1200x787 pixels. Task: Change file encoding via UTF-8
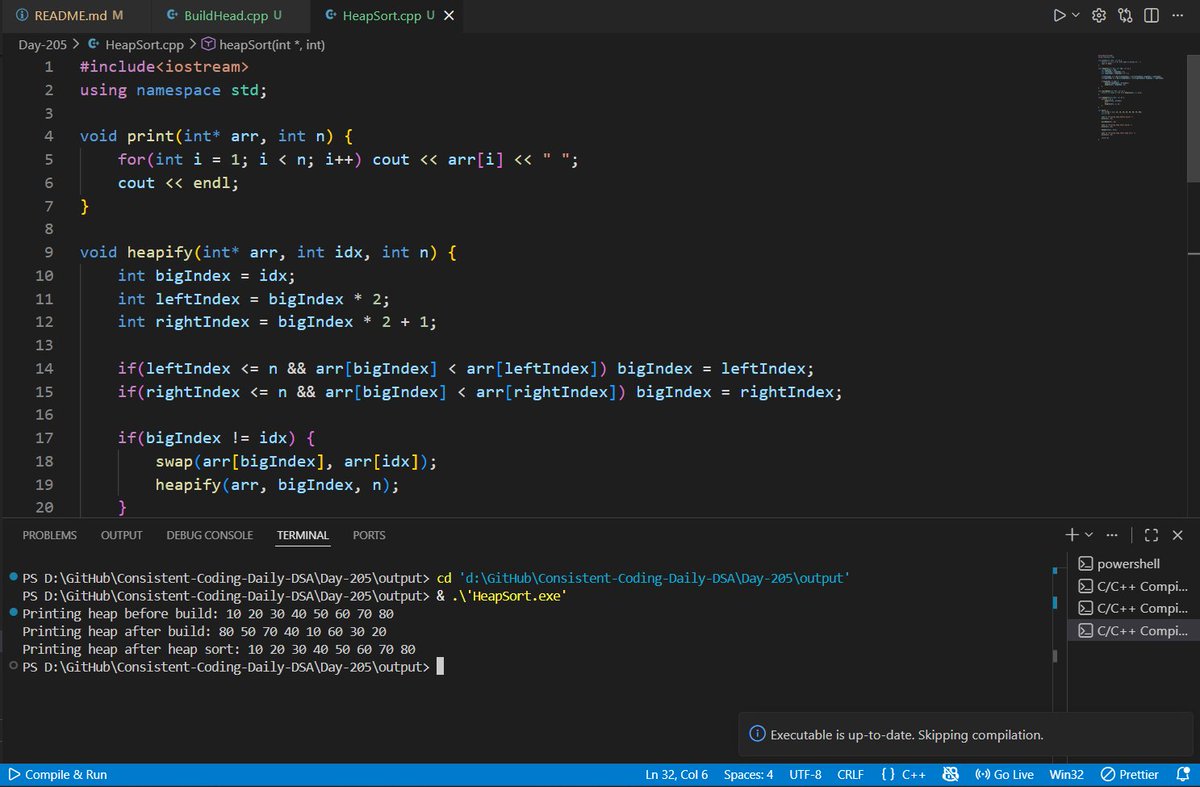coord(805,775)
